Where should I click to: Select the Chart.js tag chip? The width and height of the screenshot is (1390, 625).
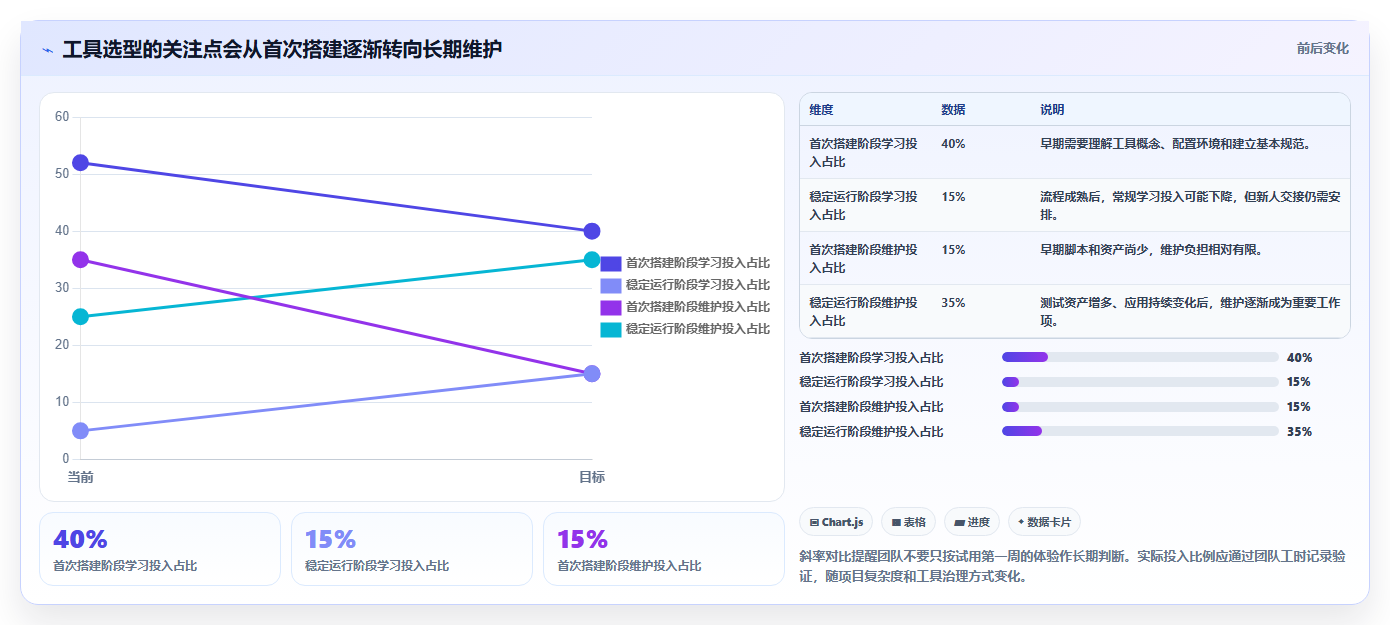836,522
